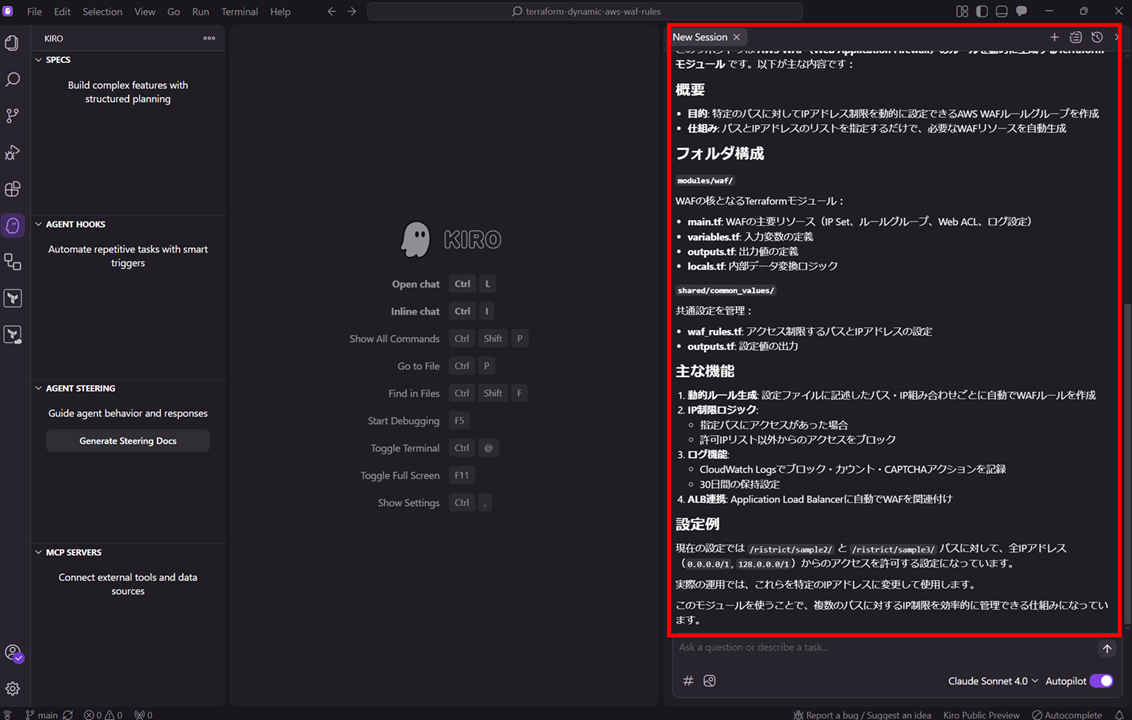Click the chat panel vertical scrollbar
The height and width of the screenshot is (720, 1132).
1127,462
